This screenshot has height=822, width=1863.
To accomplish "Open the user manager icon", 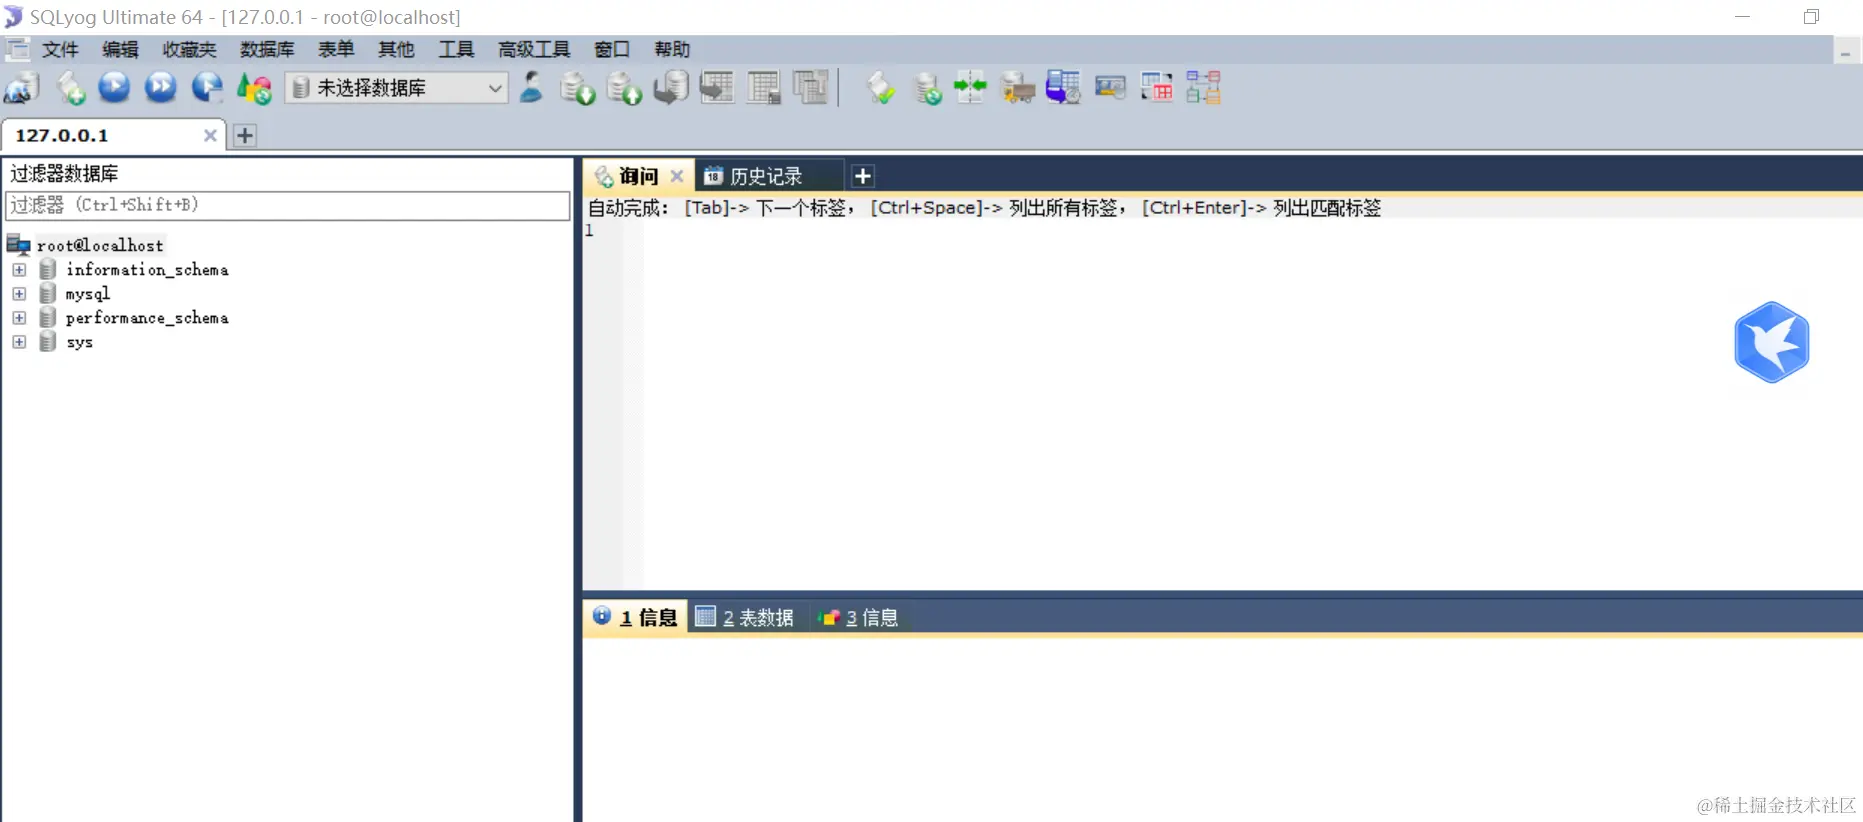I will [x=531, y=87].
